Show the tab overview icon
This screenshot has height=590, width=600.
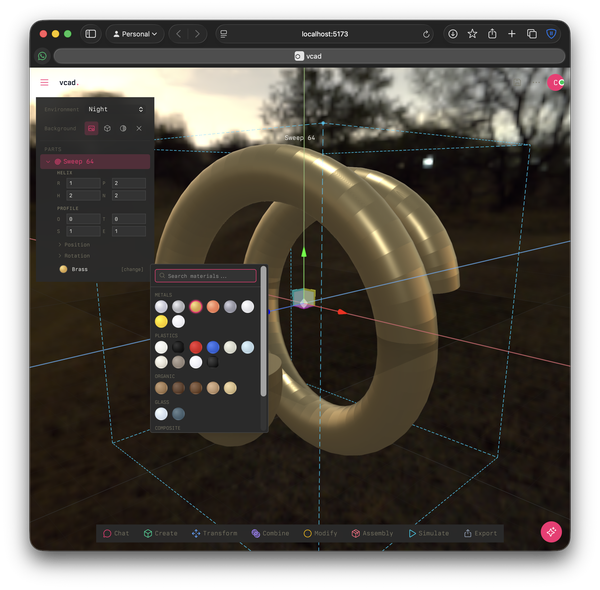point(532,34)
